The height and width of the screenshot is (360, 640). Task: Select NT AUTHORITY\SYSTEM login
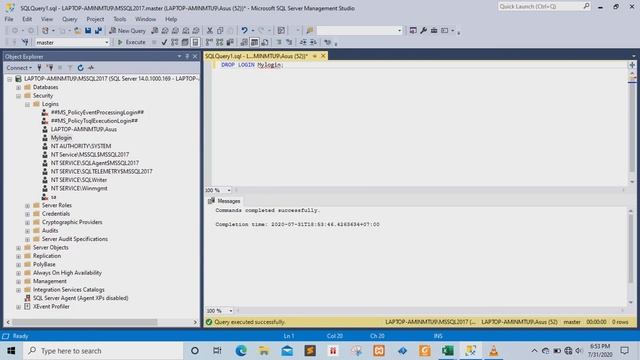(x=81, y=146)
